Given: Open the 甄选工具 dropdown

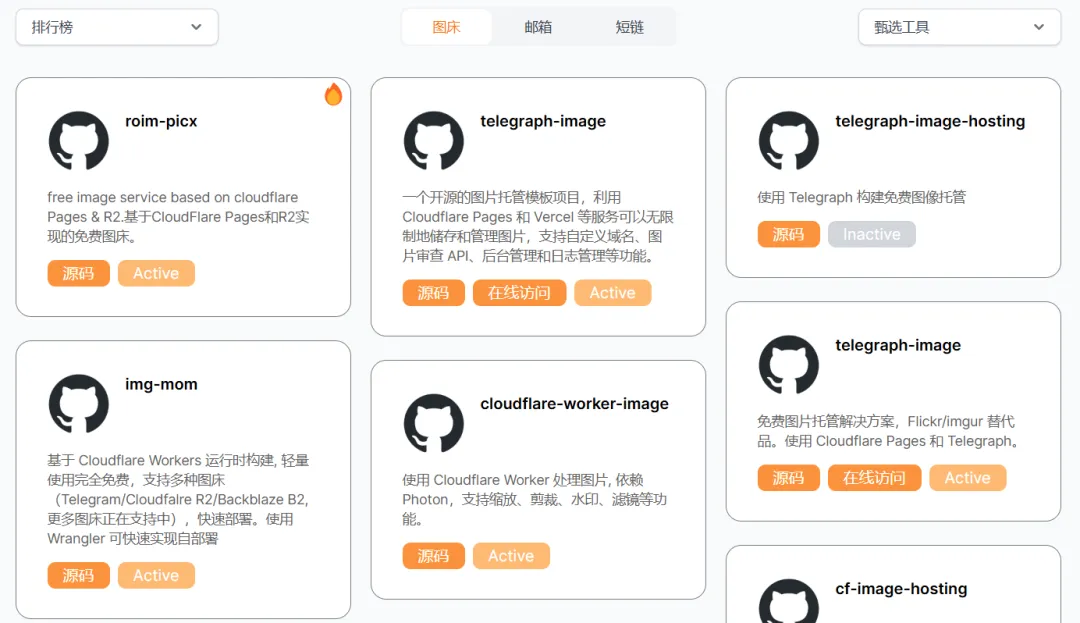Looking at the screenshot, I should tap(959, 28).
